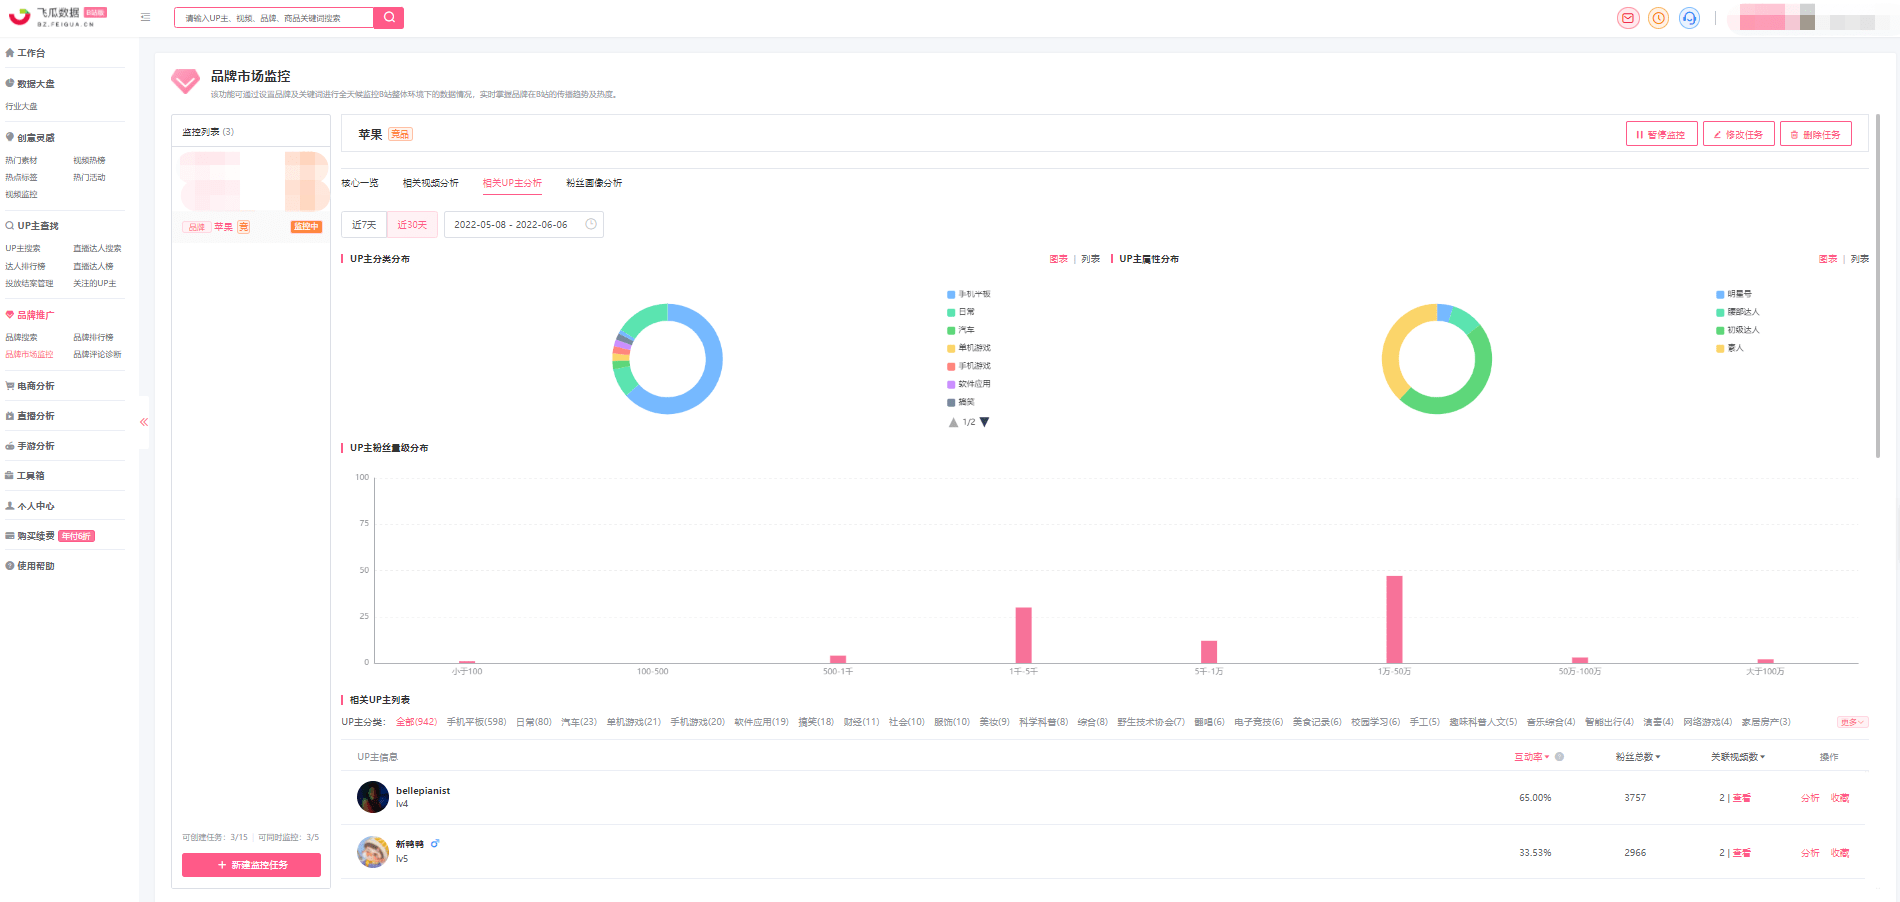Open the 相关视频分析 tab
1900x902 pixels.
tap(431, 183)
